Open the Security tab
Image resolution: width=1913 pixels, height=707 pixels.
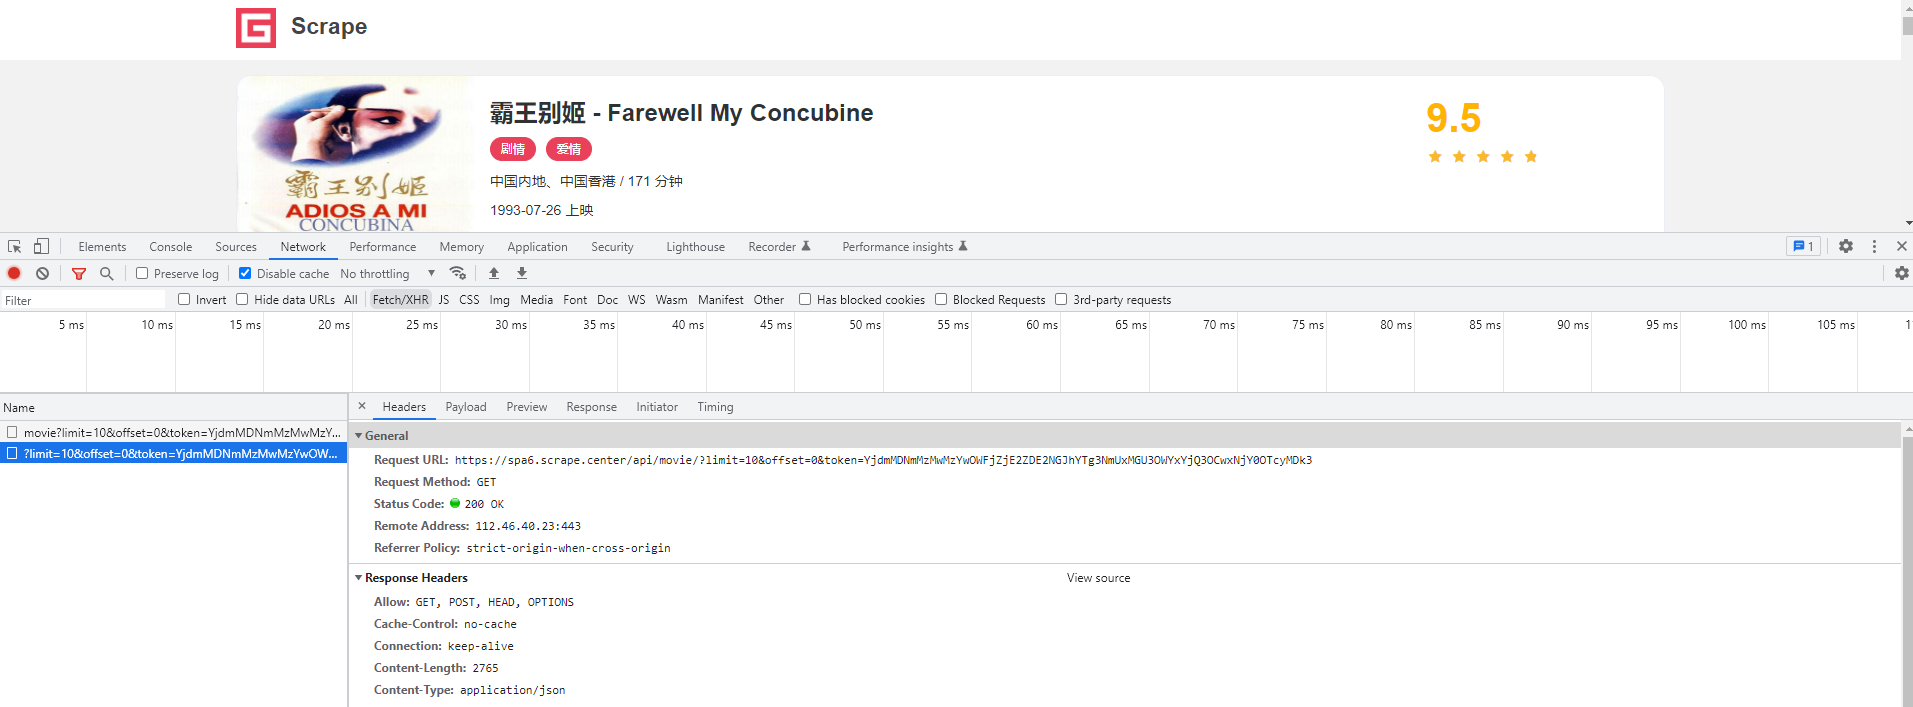[x=612, y=247]
